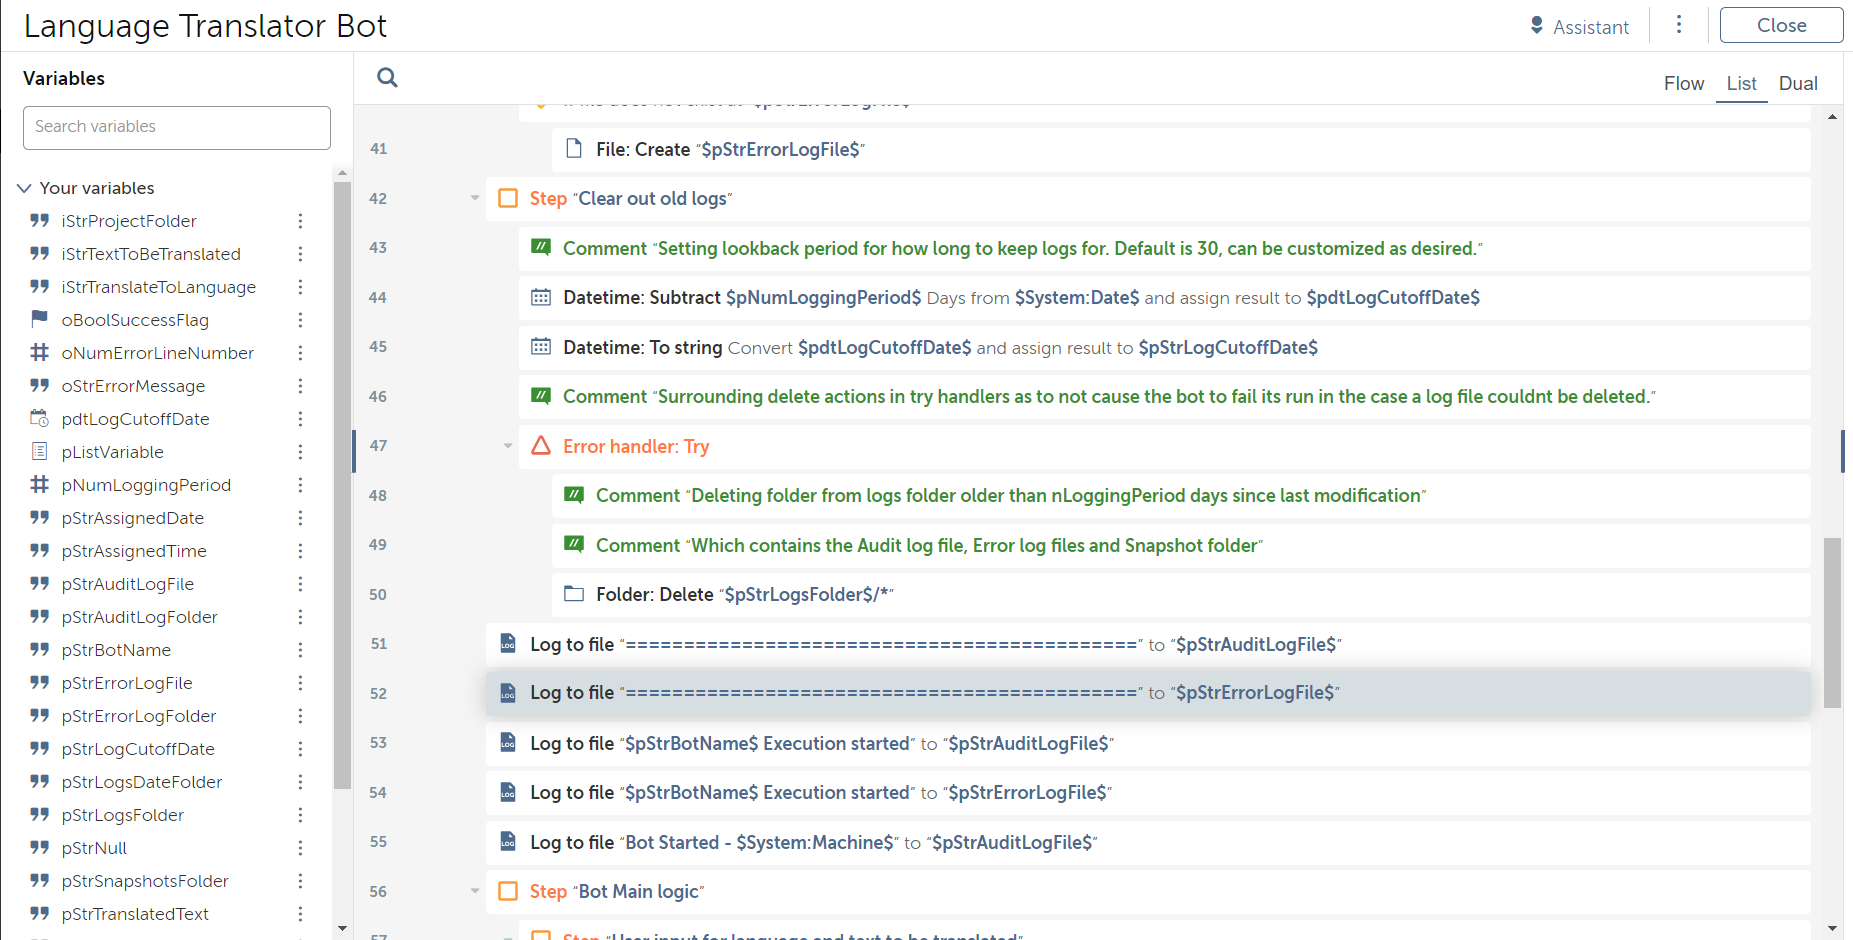Image resolution: width=1853 pixels, height=940 pixels.
Task: Open the three-dot menu next to Assistant
Action: pos(1679,25)
